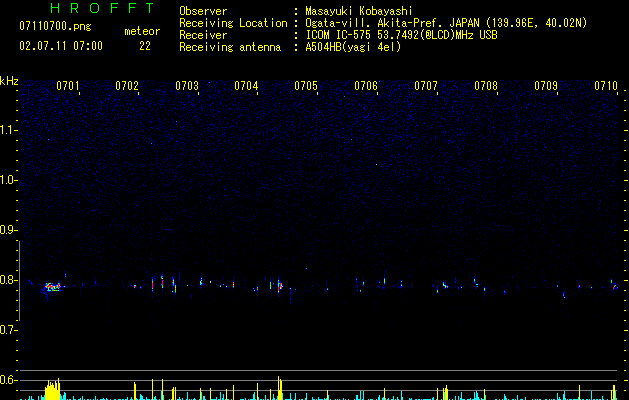Viewport: 629px width, 400px height.
Task: Click the 1.1 kHz axis value
Action: pos(8,130)
